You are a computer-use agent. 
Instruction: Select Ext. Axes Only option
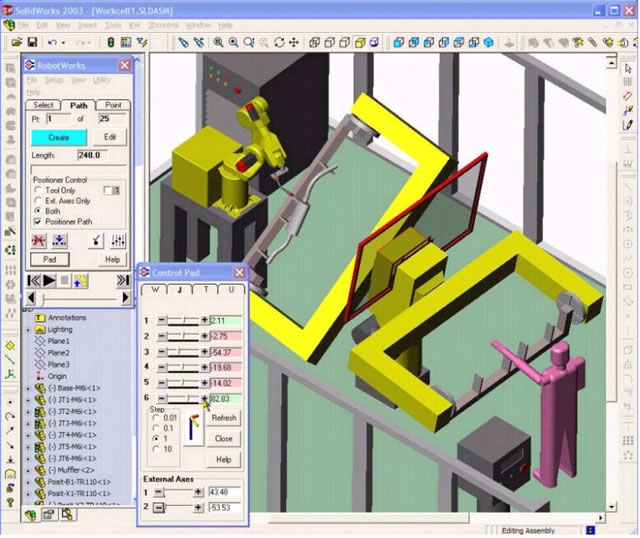pyautogui.click(x=38, y=200)
